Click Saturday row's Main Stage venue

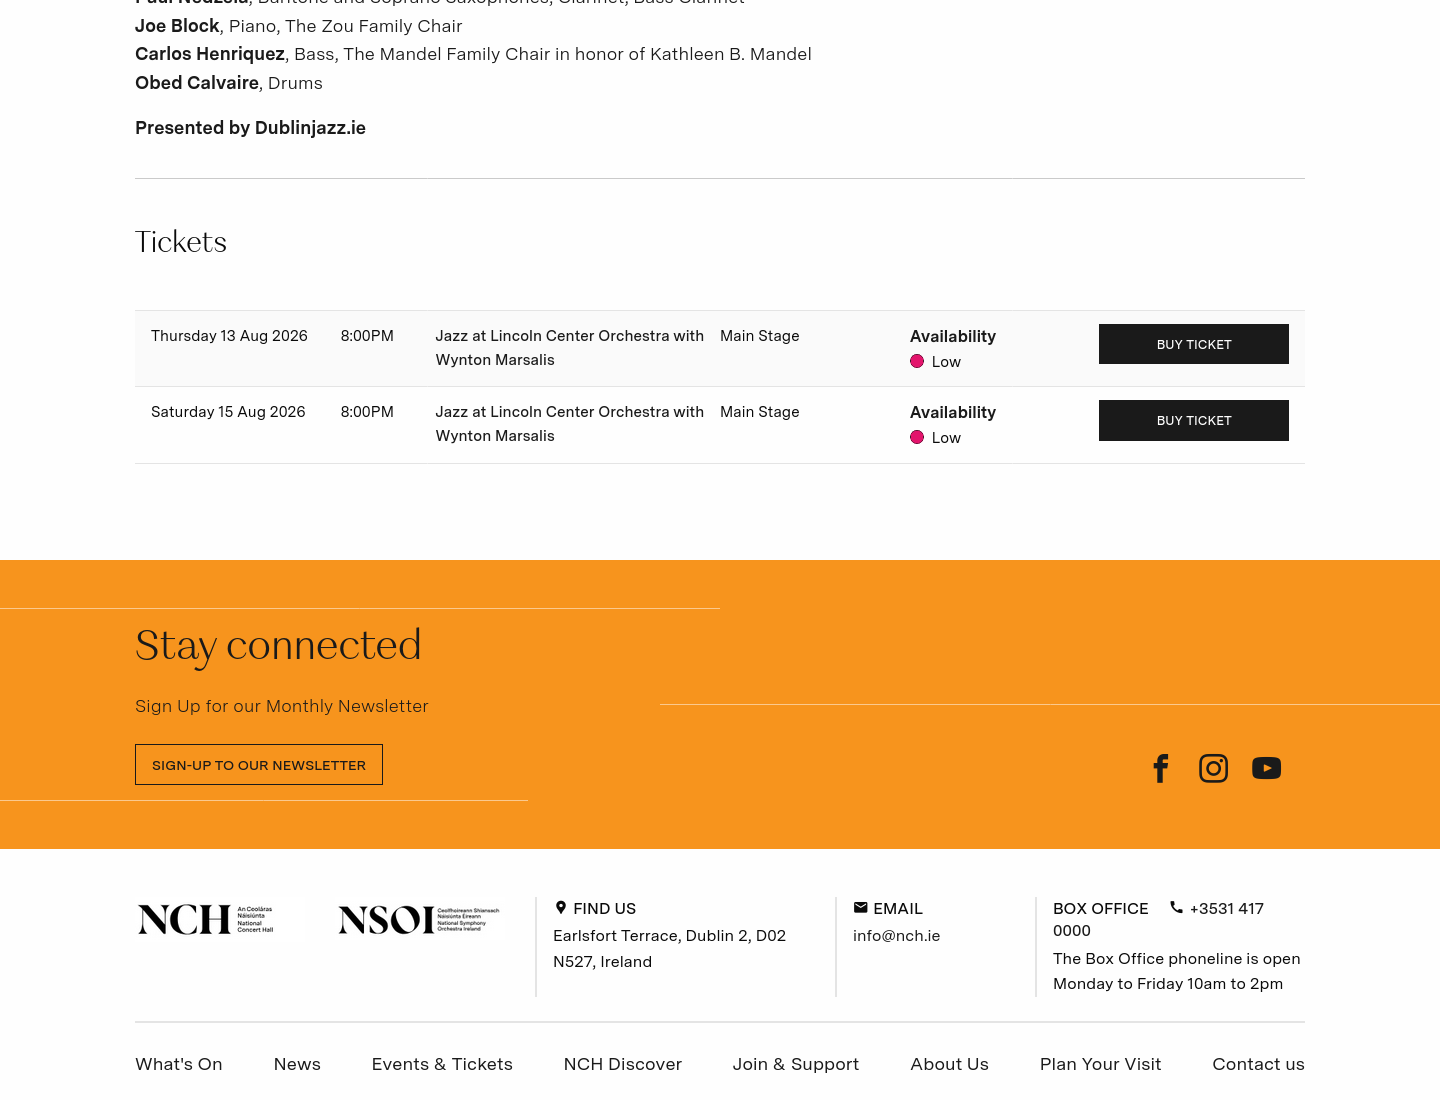click(x=760, y=412)
